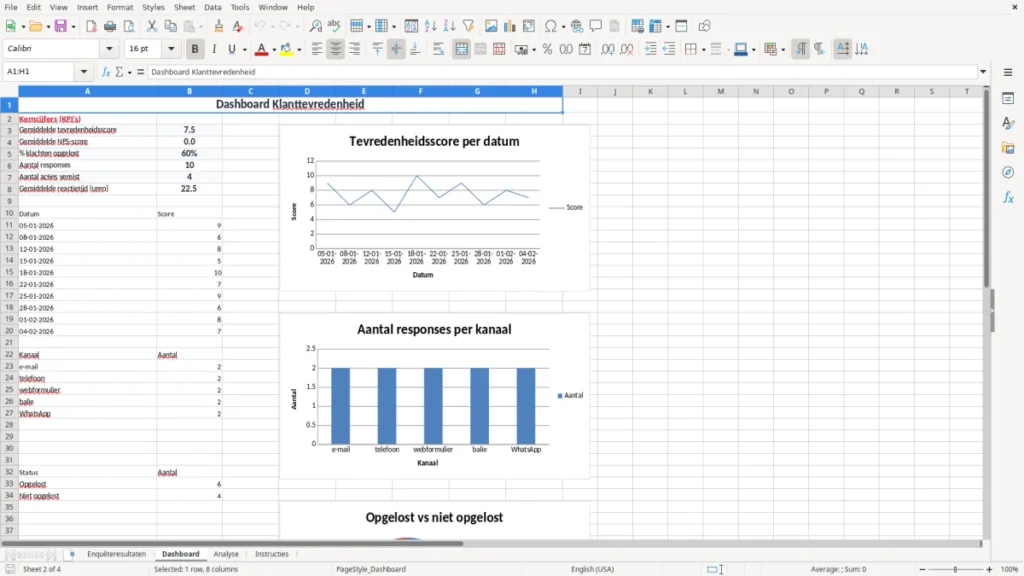Insert an image from the toolbar

(491, 26)
